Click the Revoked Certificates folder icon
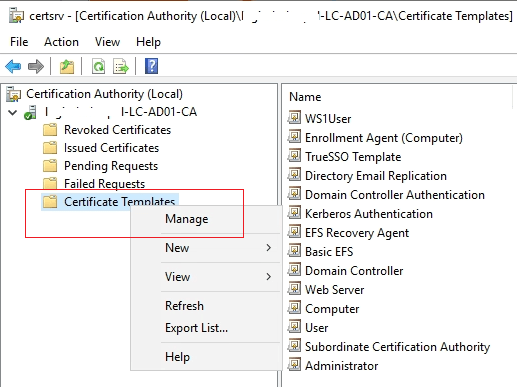This screenshot has width=517, height=387. click(50, 130)
